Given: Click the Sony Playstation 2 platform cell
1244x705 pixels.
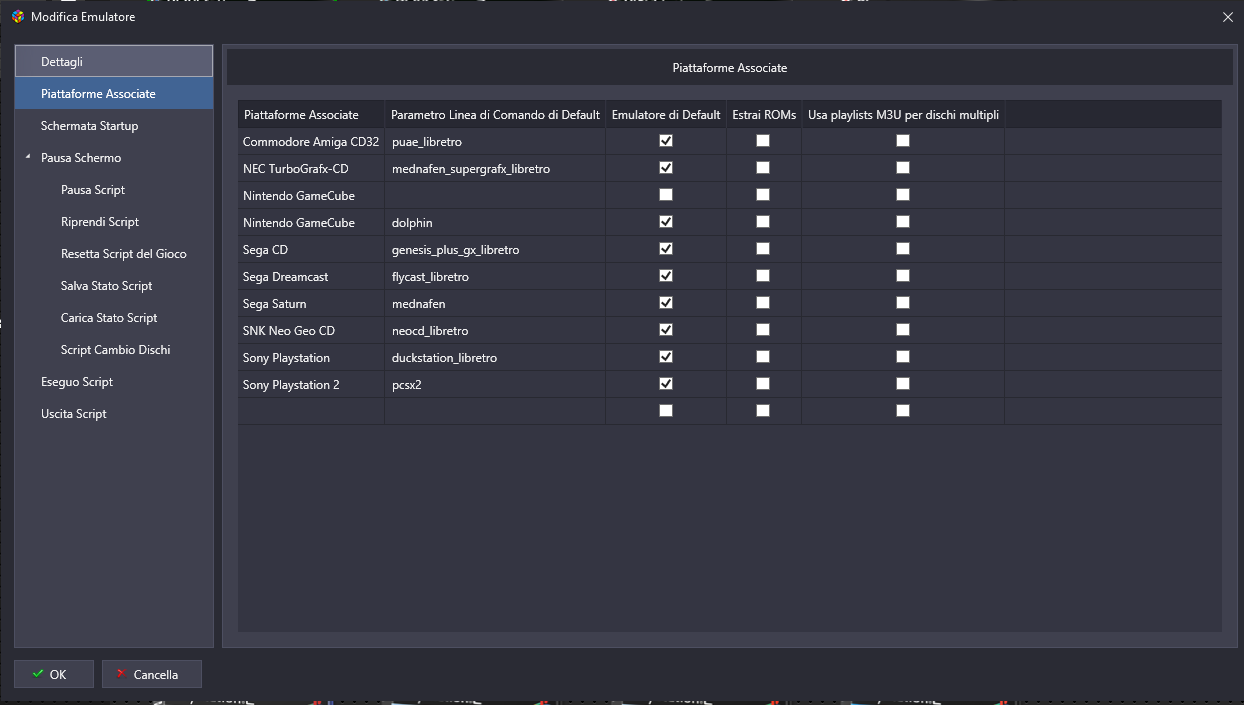Looking at the screenshot, I should click(311, 385).
